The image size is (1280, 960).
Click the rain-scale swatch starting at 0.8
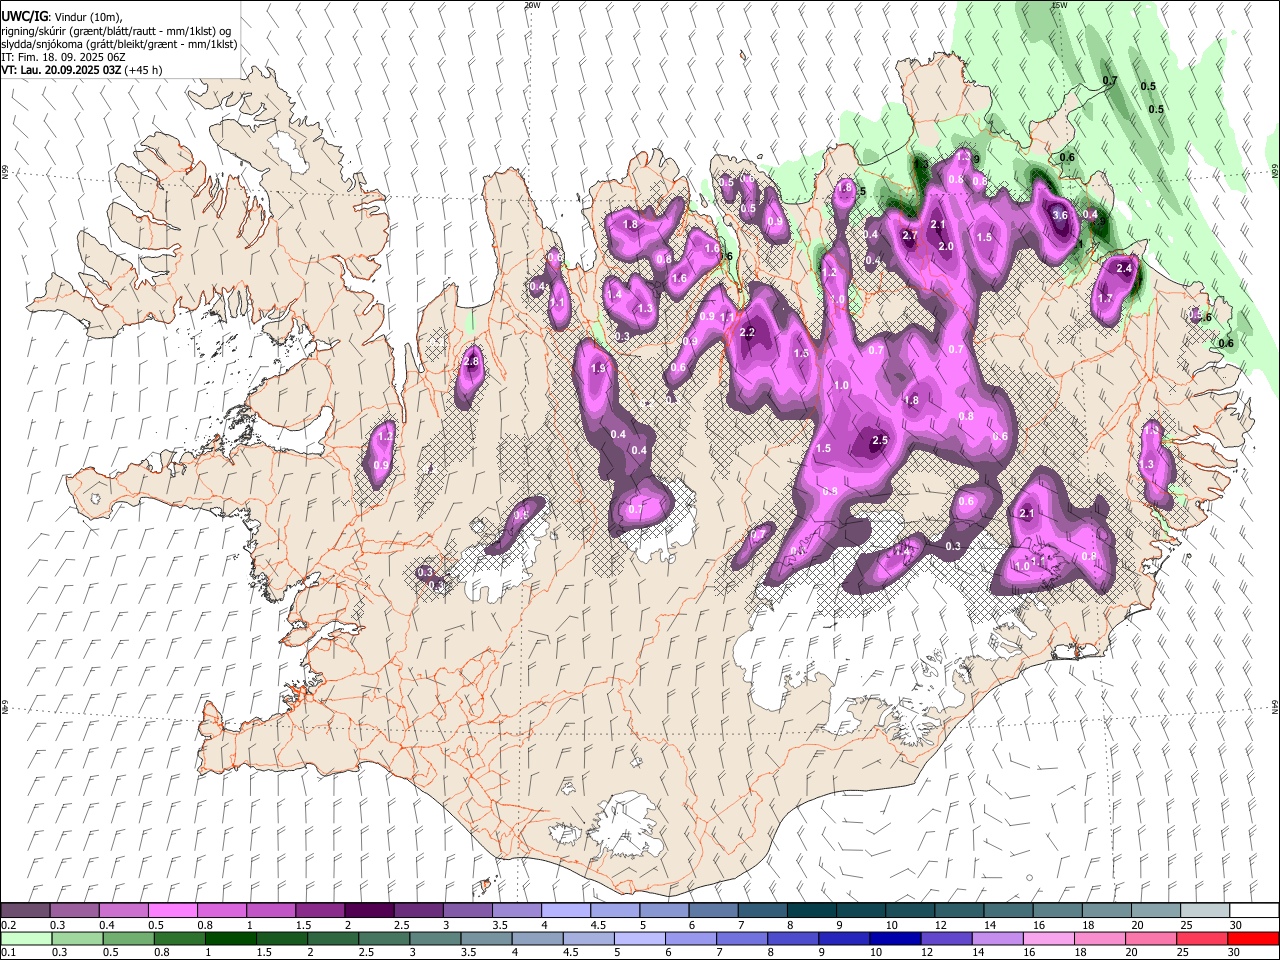coord(179,938)
